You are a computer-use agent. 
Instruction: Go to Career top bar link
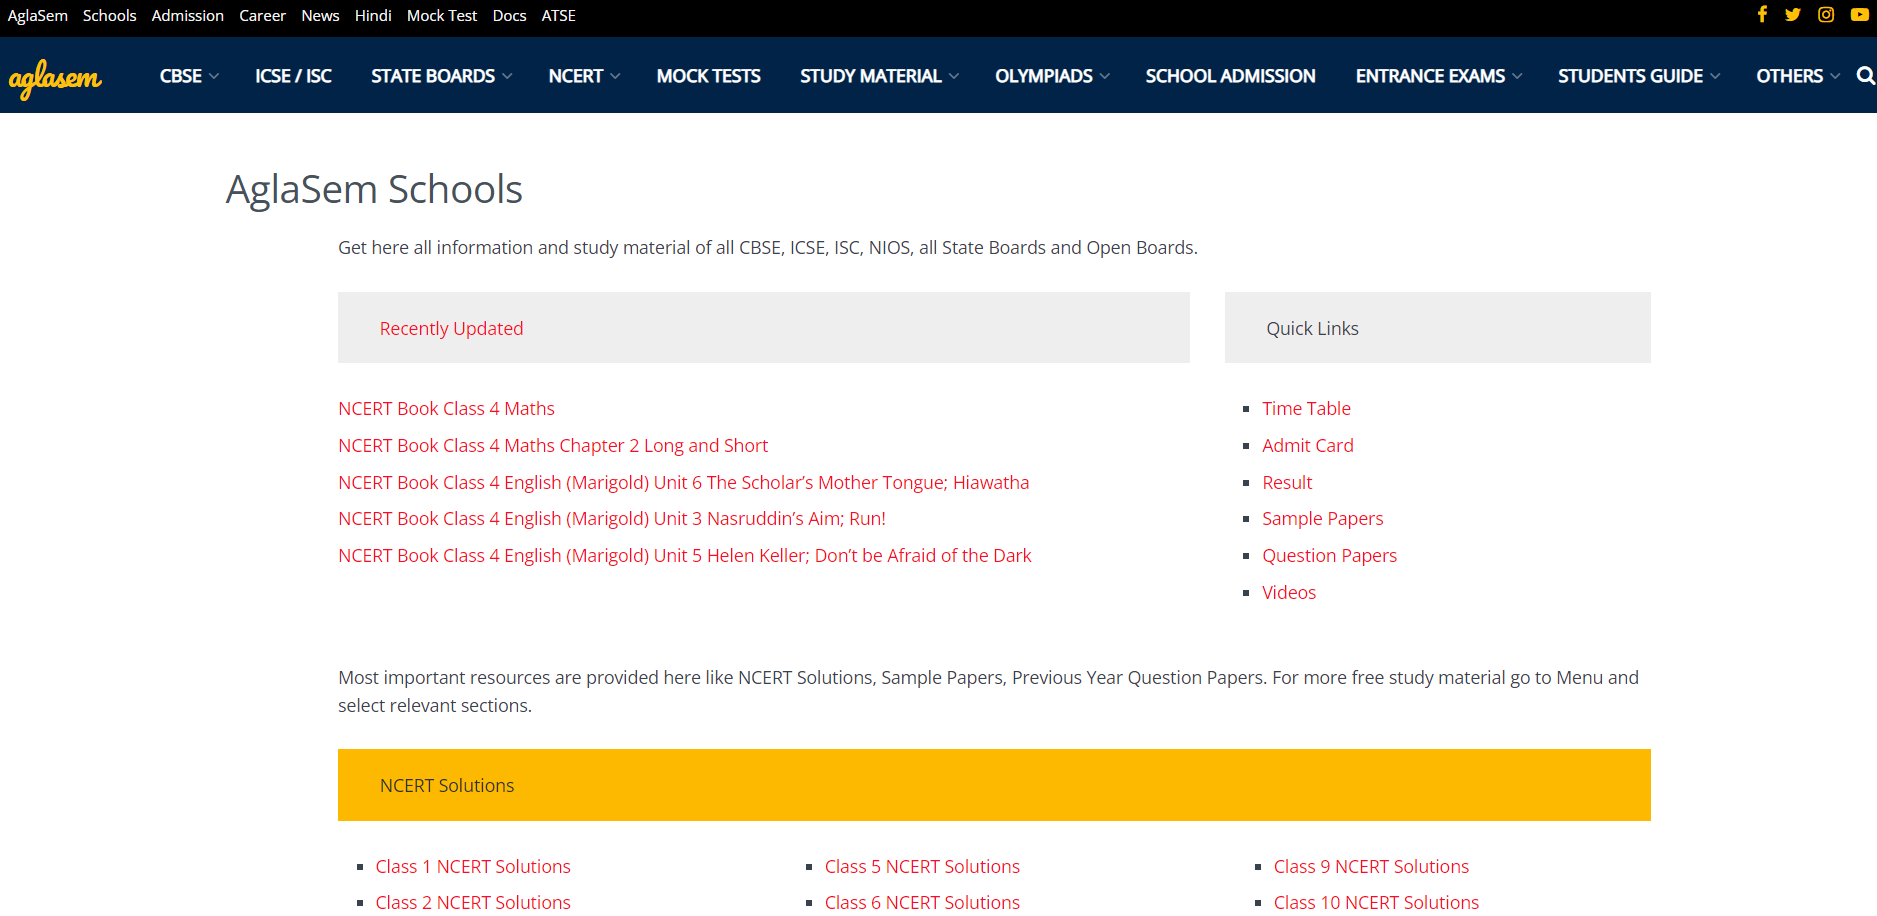[x=262, y=16]
